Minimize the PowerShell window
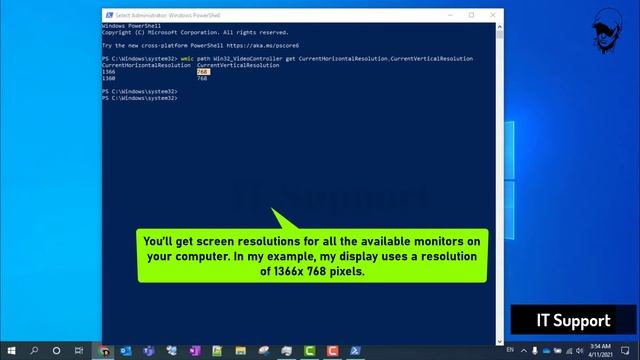Screen dimensions: 640x360 (450, 15)
